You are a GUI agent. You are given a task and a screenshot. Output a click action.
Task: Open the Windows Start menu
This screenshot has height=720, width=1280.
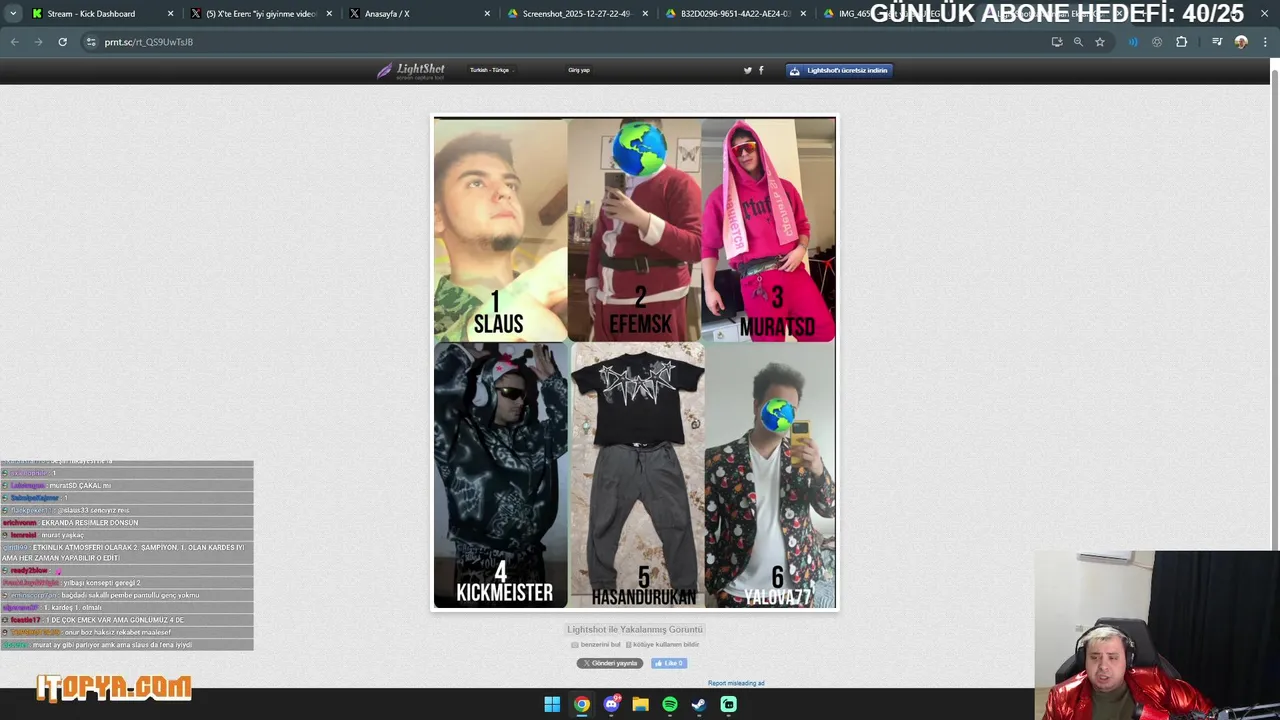pos(552,704)
